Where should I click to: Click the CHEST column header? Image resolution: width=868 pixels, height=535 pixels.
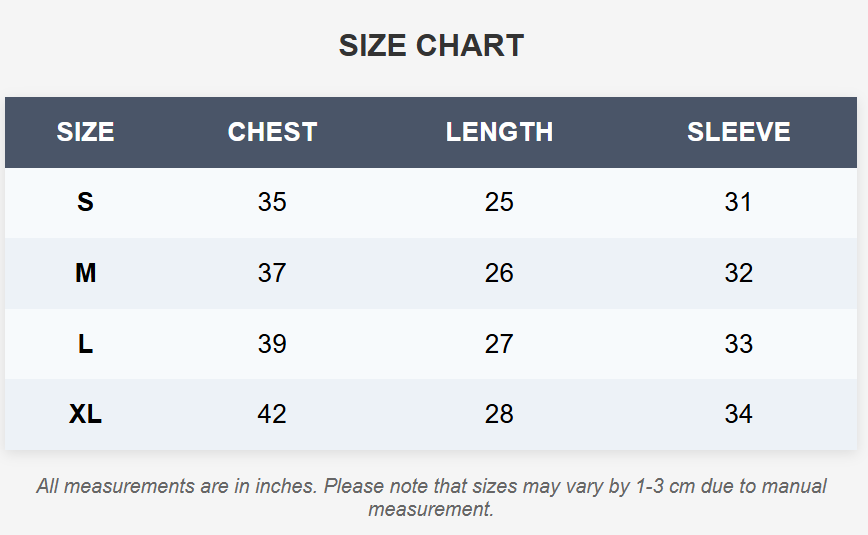[272, 132]
